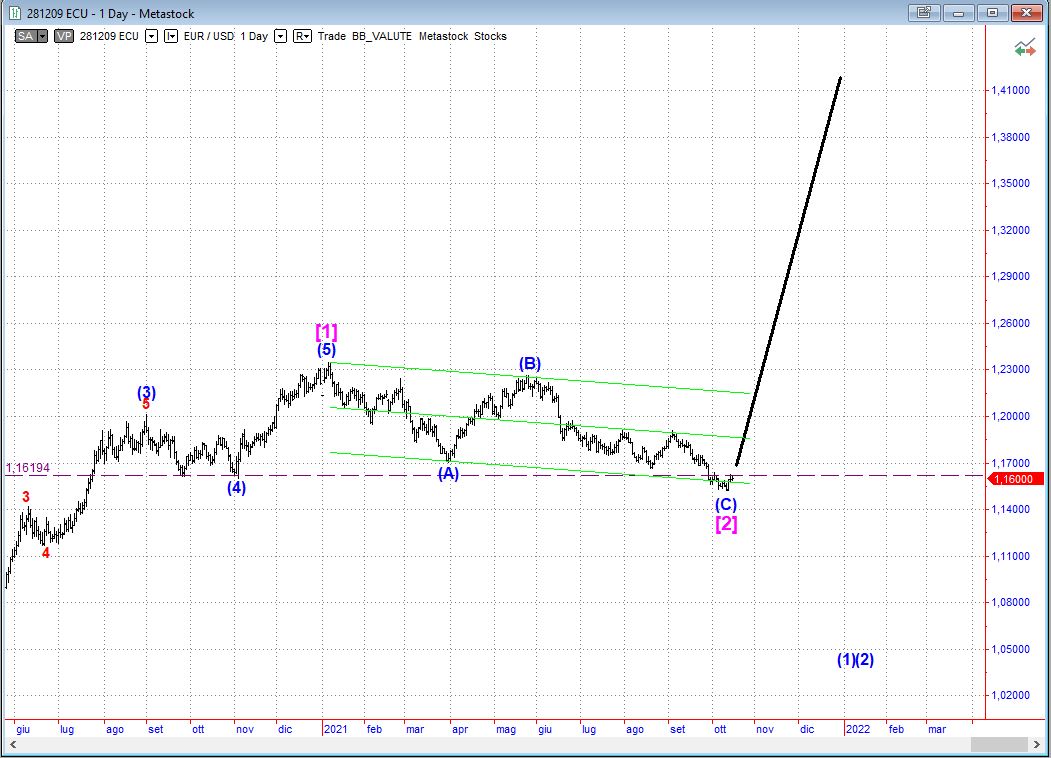Click the 2022 date axis label

pos(858,729)
